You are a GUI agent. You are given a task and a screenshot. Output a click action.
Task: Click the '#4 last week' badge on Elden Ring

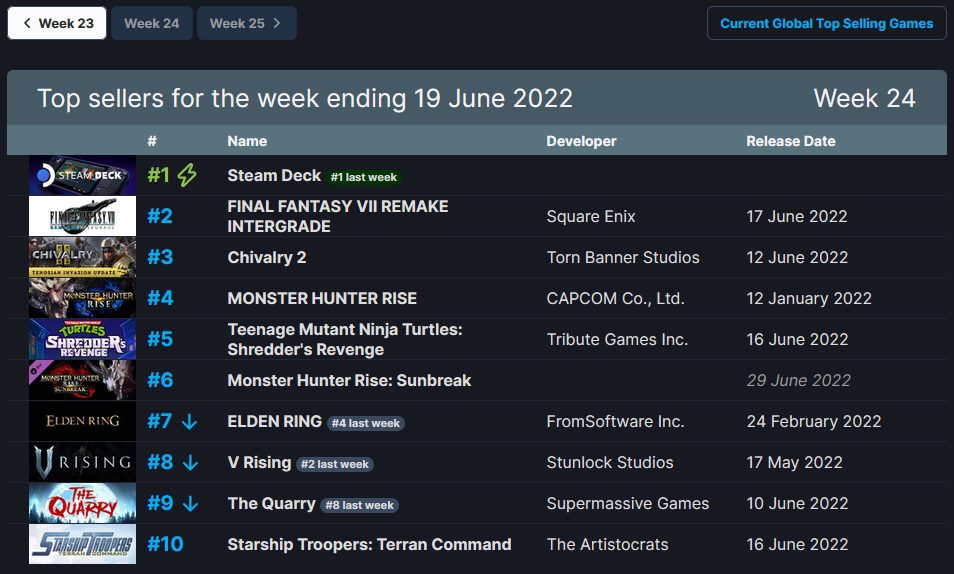click(366, 423)
